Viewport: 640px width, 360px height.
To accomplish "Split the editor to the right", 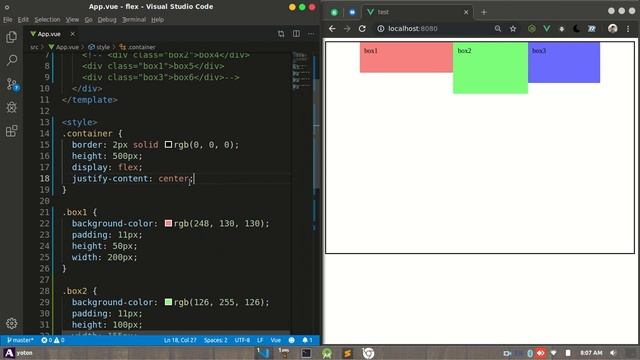I will pos(296,34).
